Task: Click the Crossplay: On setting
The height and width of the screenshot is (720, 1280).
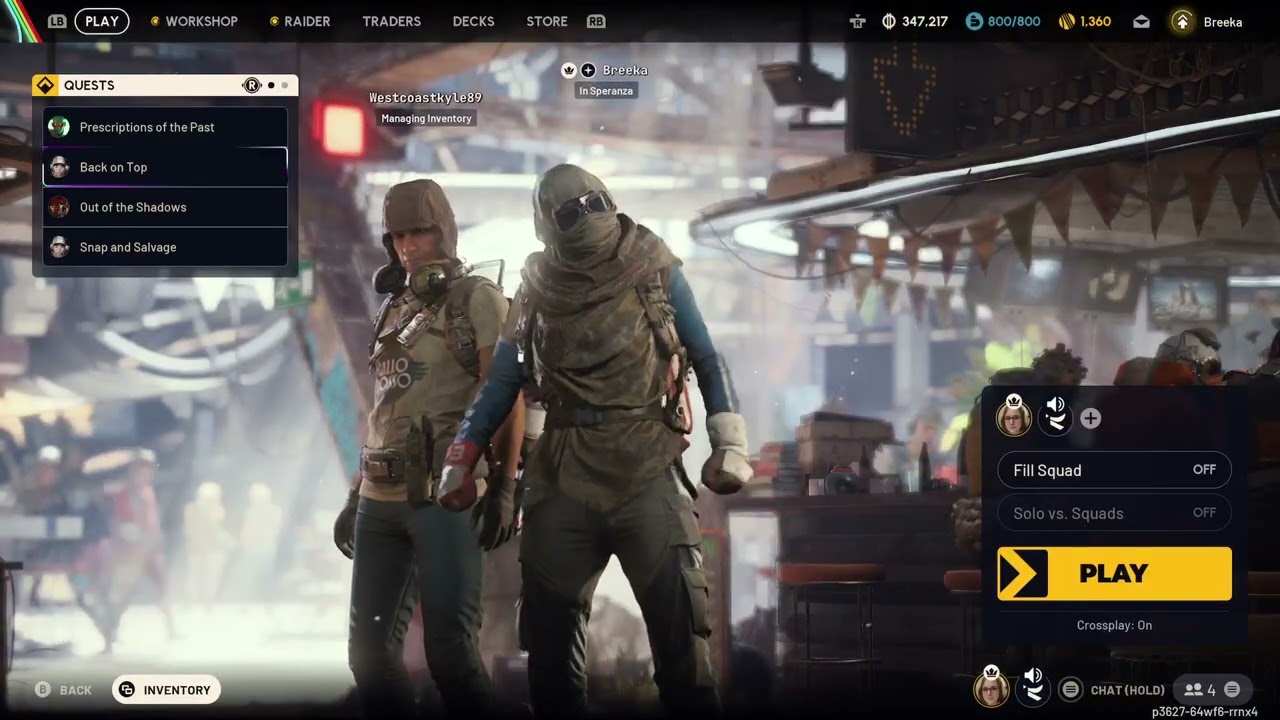Action: tap(1114, 625)
